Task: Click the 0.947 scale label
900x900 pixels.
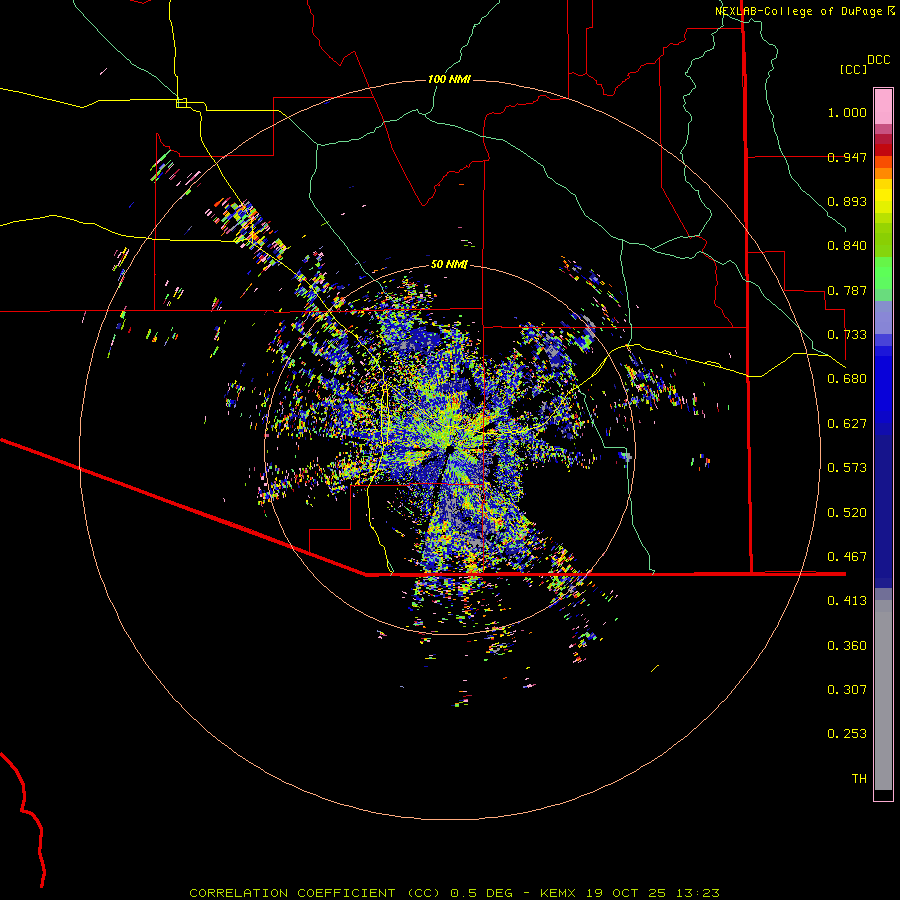Action: coord(847,157)
